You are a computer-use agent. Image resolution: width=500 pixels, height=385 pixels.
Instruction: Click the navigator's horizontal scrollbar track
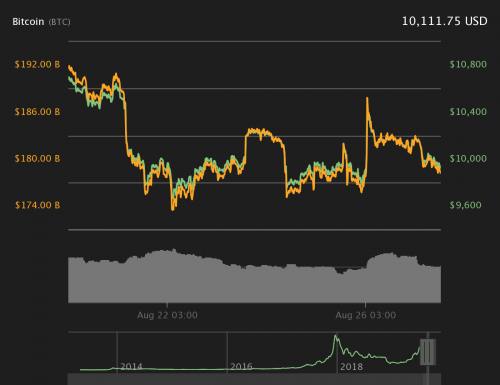coord(254,379)
